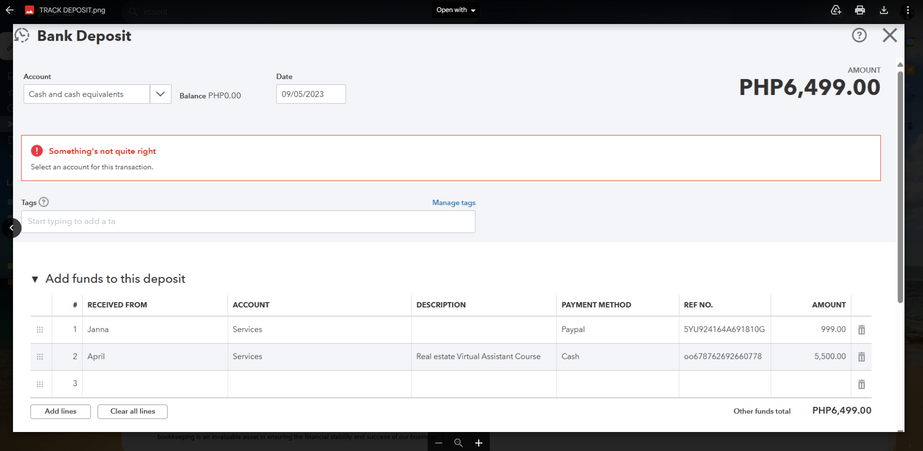
Task: Click the TRACK DEPOSIT.png image file icon
Action: pyautogui.click(x=29, y=10)
